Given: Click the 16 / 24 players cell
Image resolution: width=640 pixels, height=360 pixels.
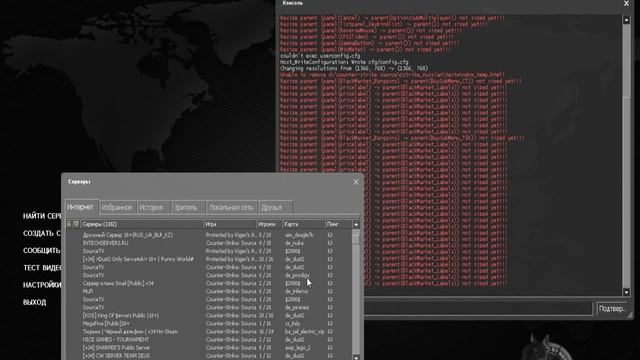Looking at the screenshot, I should click(266, 332).
